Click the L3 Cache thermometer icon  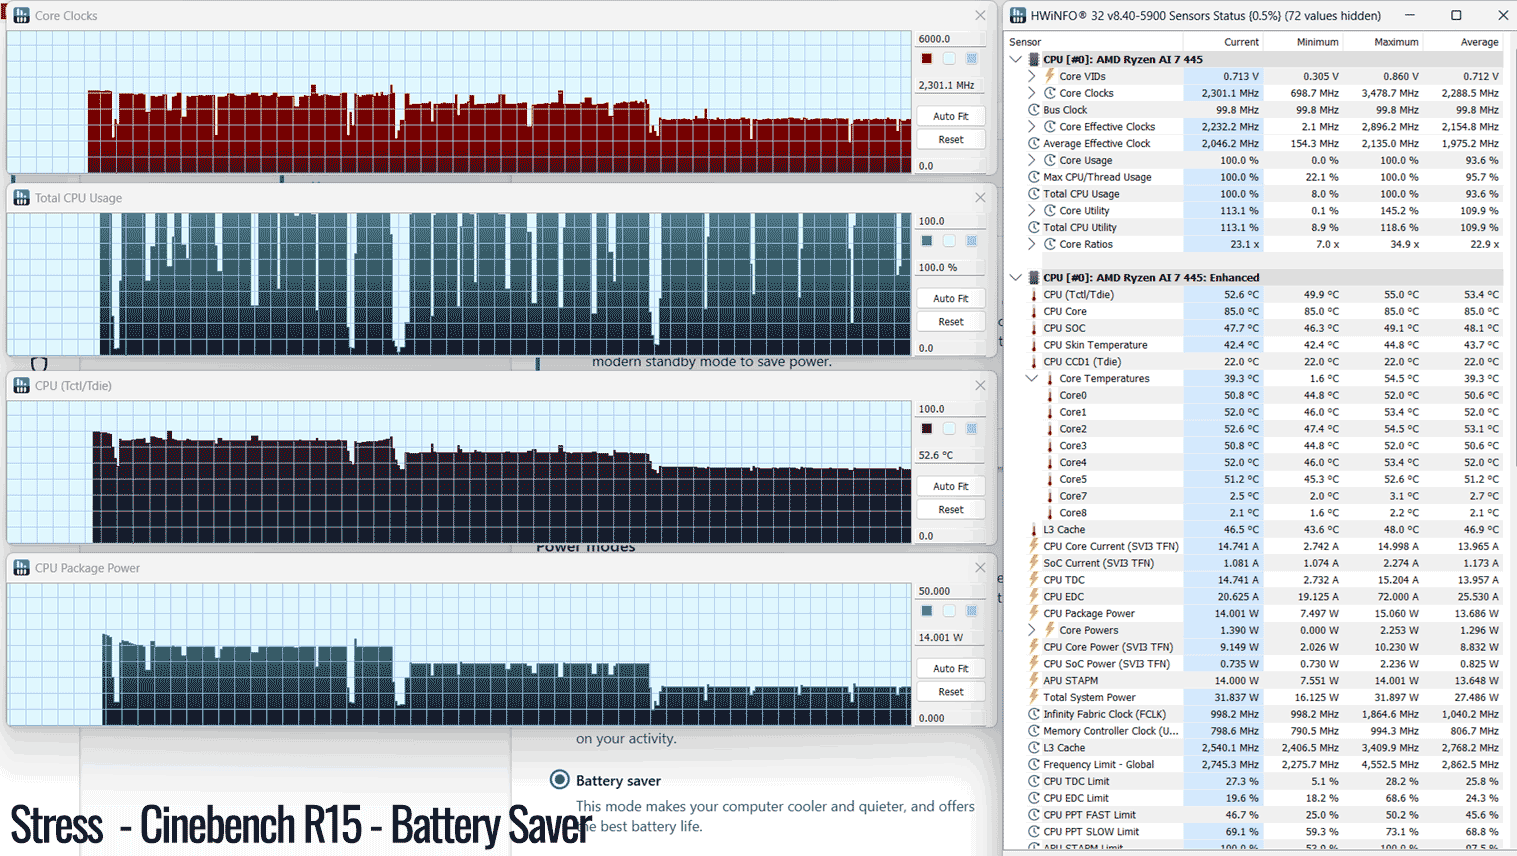tap(1034, 530)
